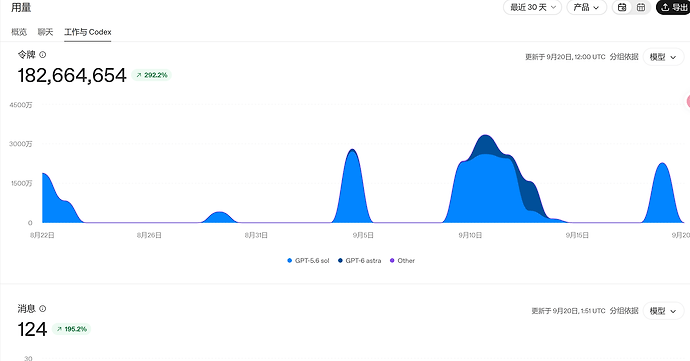The image size is (690, 361).
Task: Click the 分组依据 label in the 消息 section
Action: (624, 311)
